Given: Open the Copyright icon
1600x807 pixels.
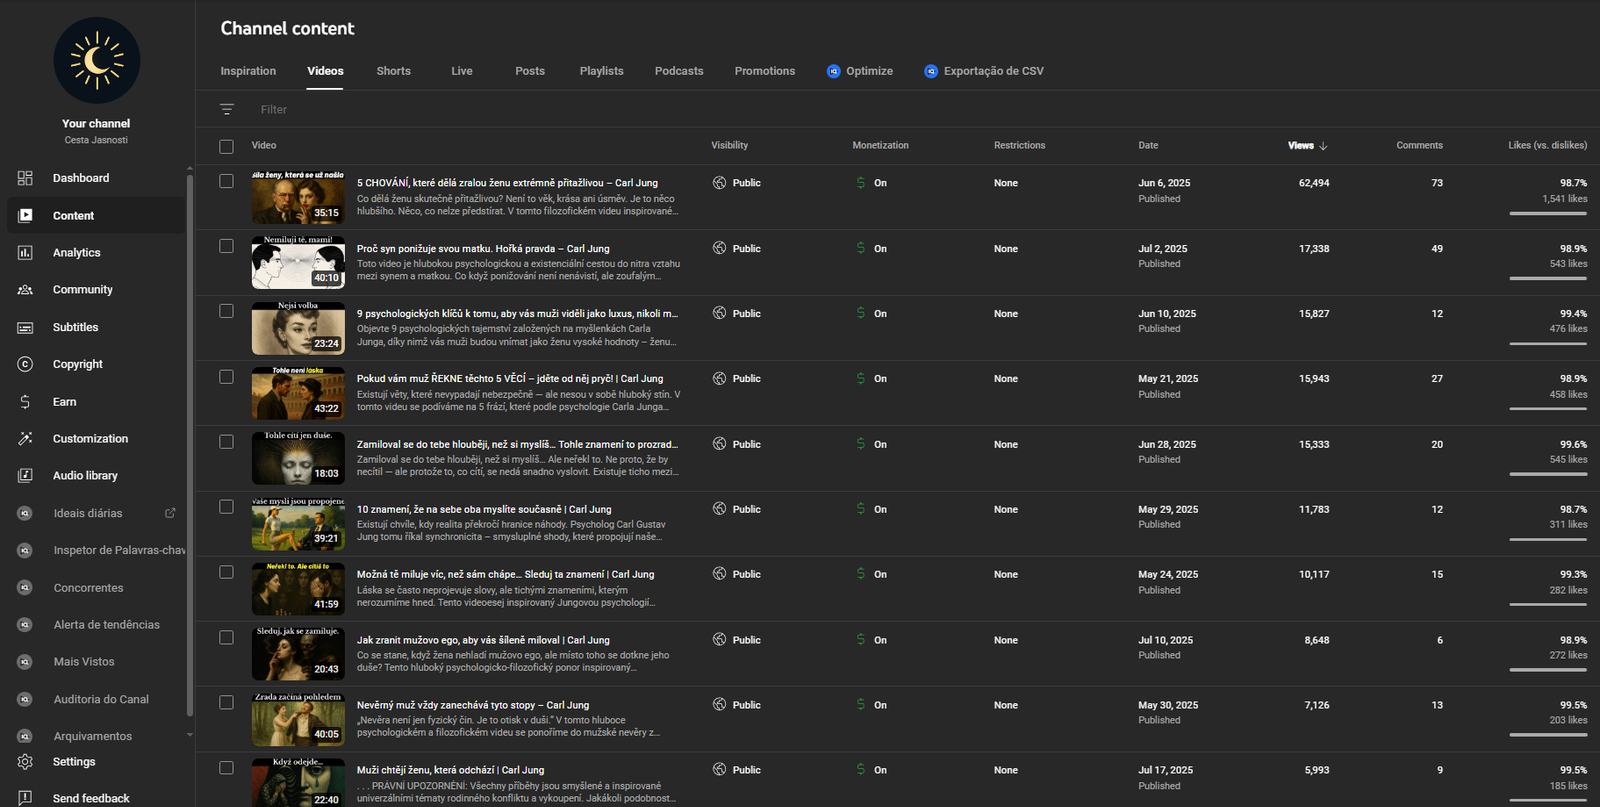Looking at the screenshot, I should pyautogui.click(x=25, y=364).
